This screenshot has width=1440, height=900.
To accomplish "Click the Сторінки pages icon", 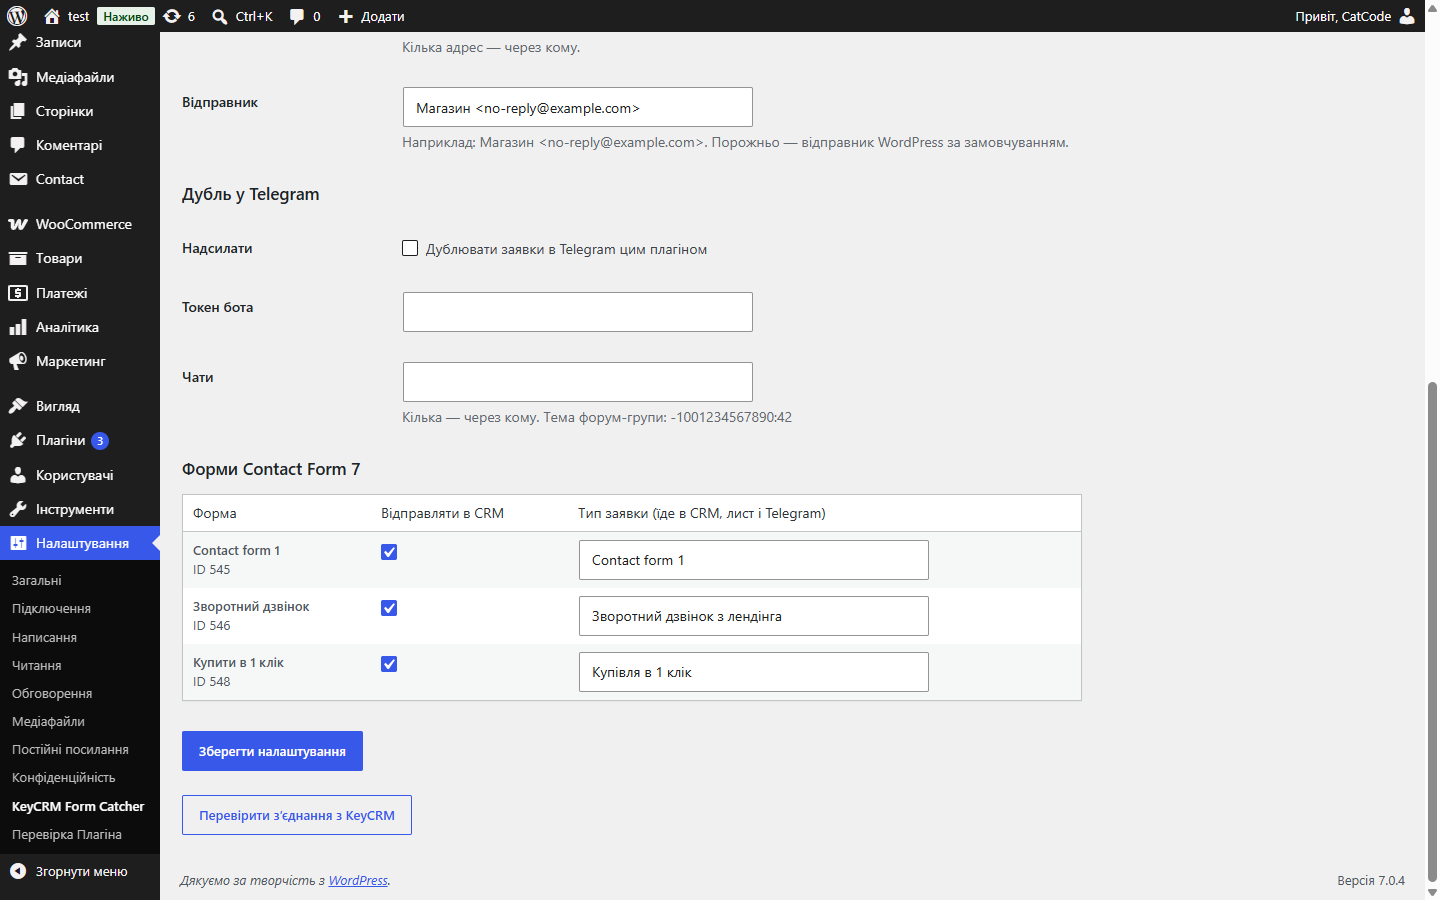I will pyautogui.click(x=18, y=111).
